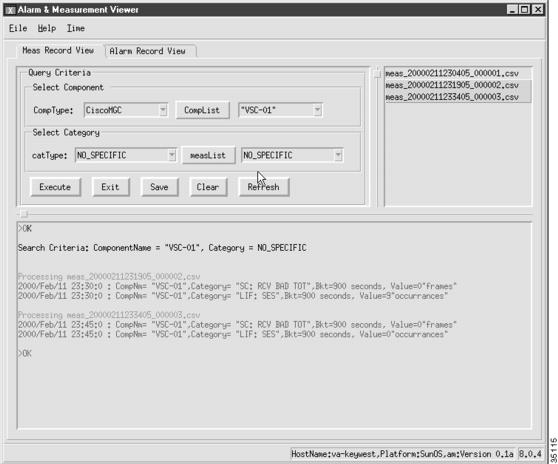Click the first >OK prompt line
Screen dimensions: 558x464
pyautogui.click(x=25, y=229)
